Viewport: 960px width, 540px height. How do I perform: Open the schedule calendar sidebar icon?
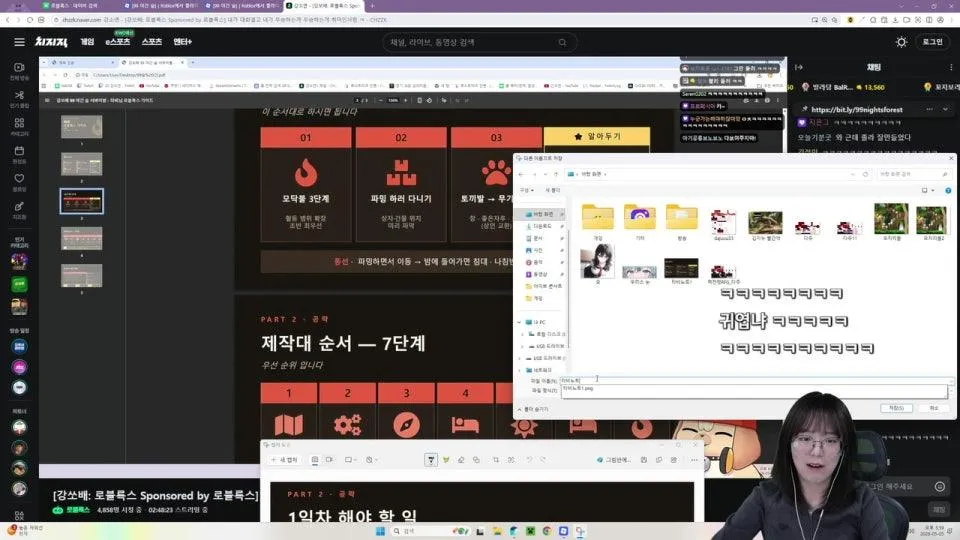click(x=19, y=151)
